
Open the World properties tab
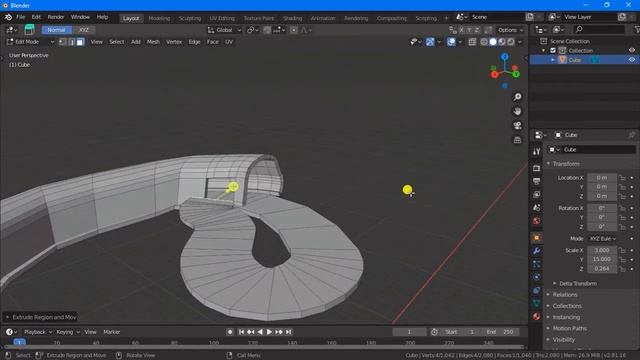536,221
